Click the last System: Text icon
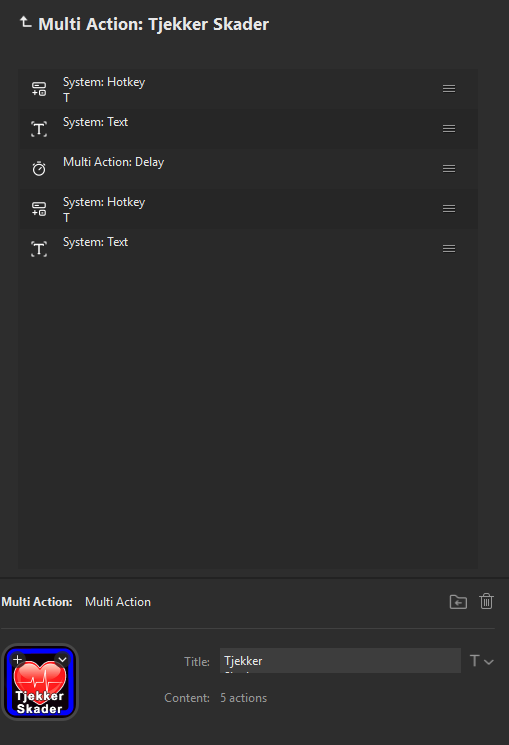This screenshot has width=509, height=745. (x=39, y=249)
